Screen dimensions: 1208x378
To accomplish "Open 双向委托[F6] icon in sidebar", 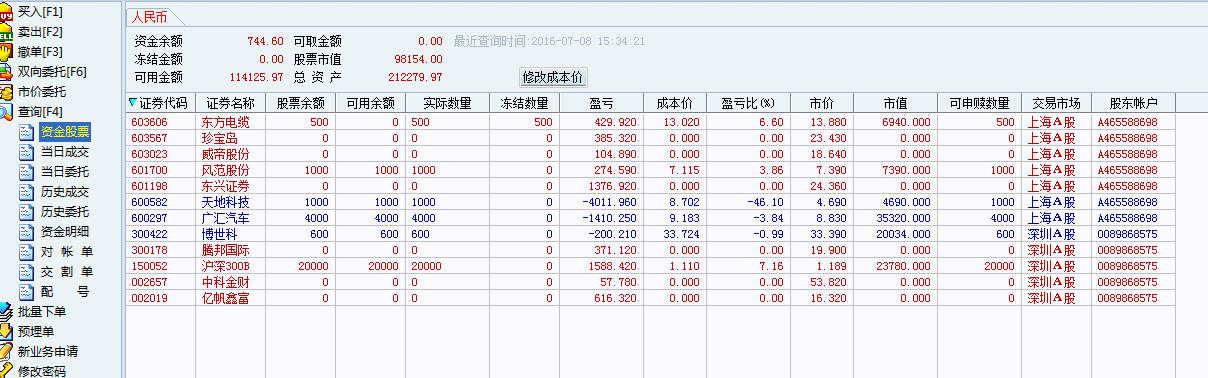I will [7, 71].
